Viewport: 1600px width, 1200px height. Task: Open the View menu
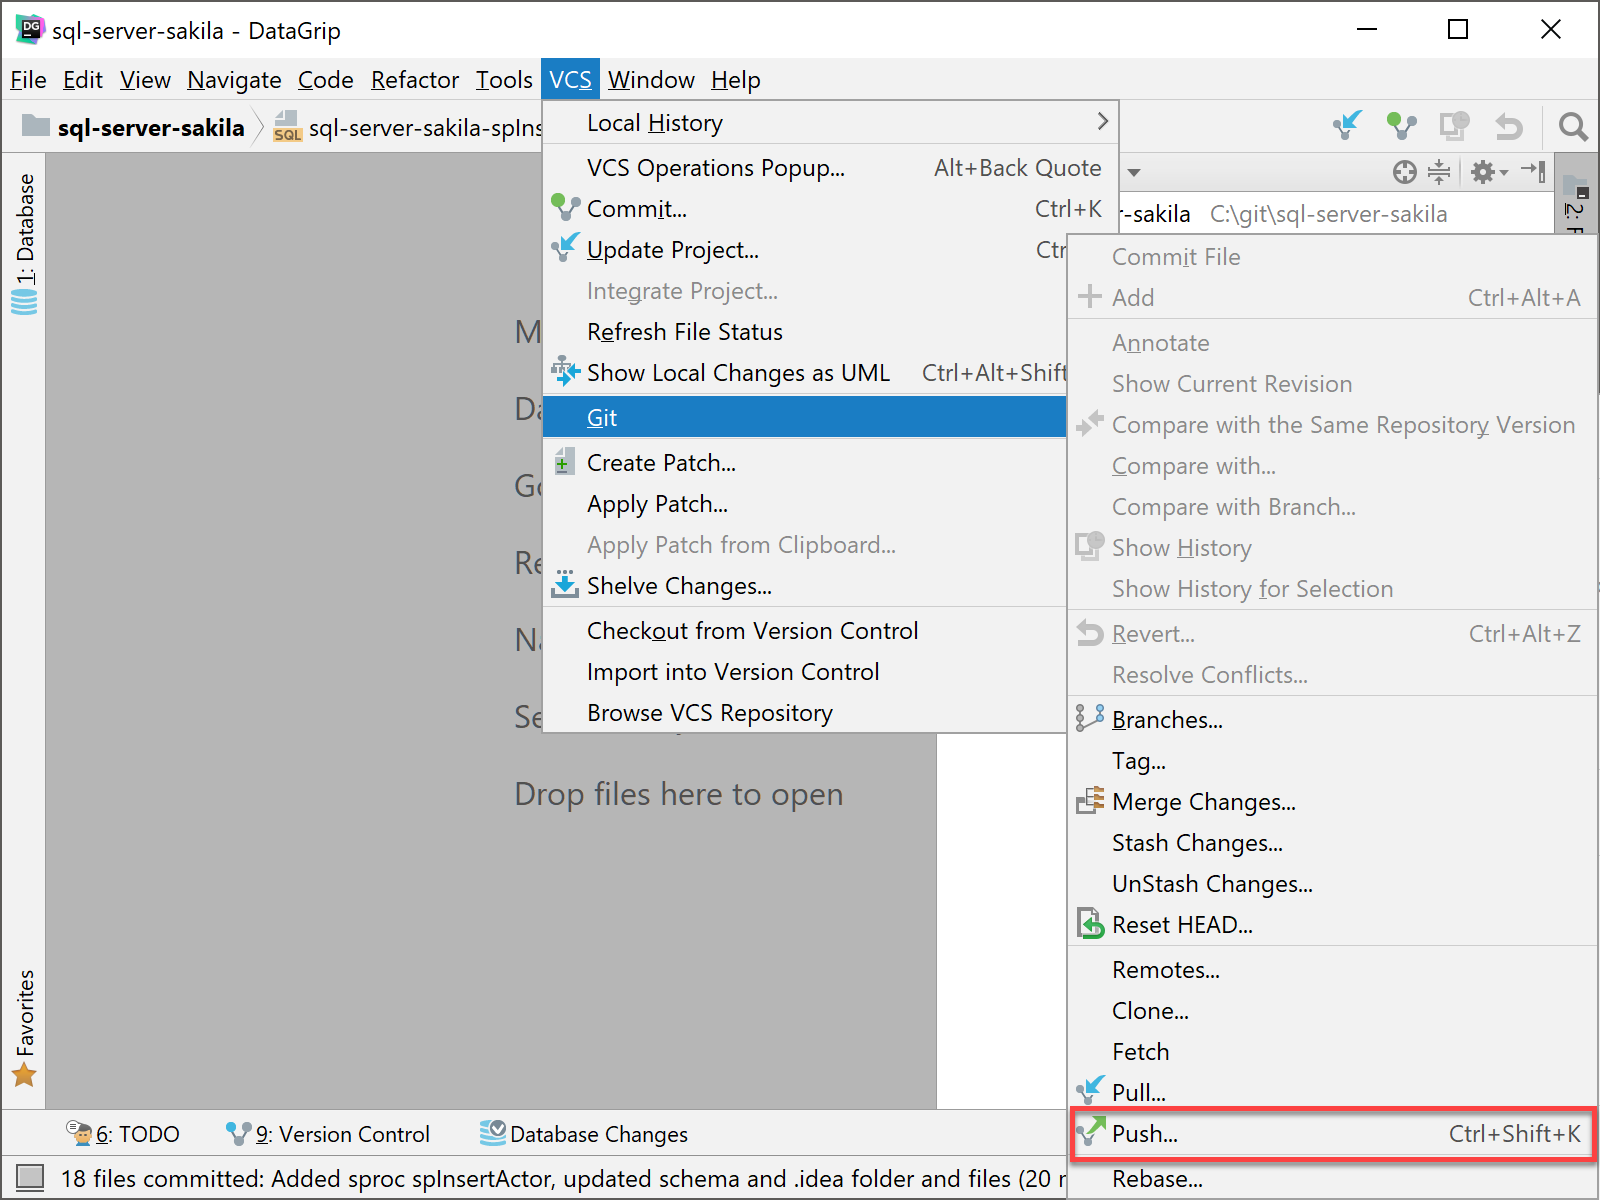(145, 80)
